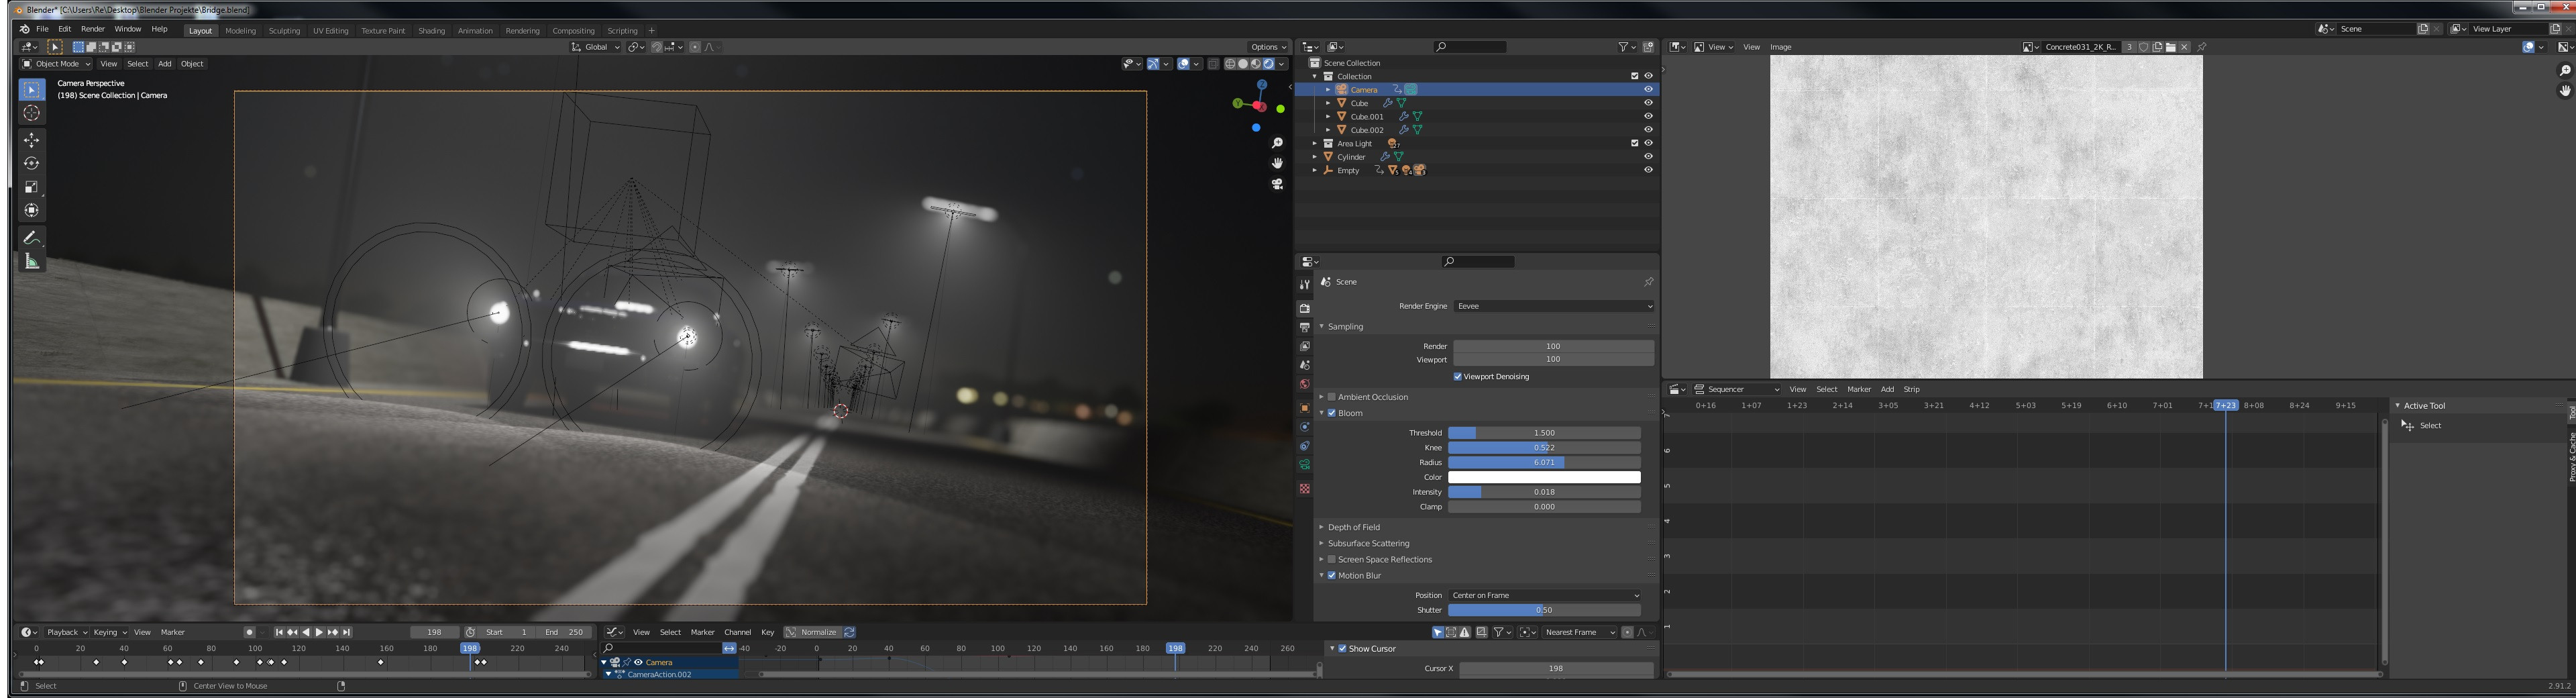2576x698 pixels.
Task: Toggle X-Ray in viewport header
Action: pos(1213,64)
